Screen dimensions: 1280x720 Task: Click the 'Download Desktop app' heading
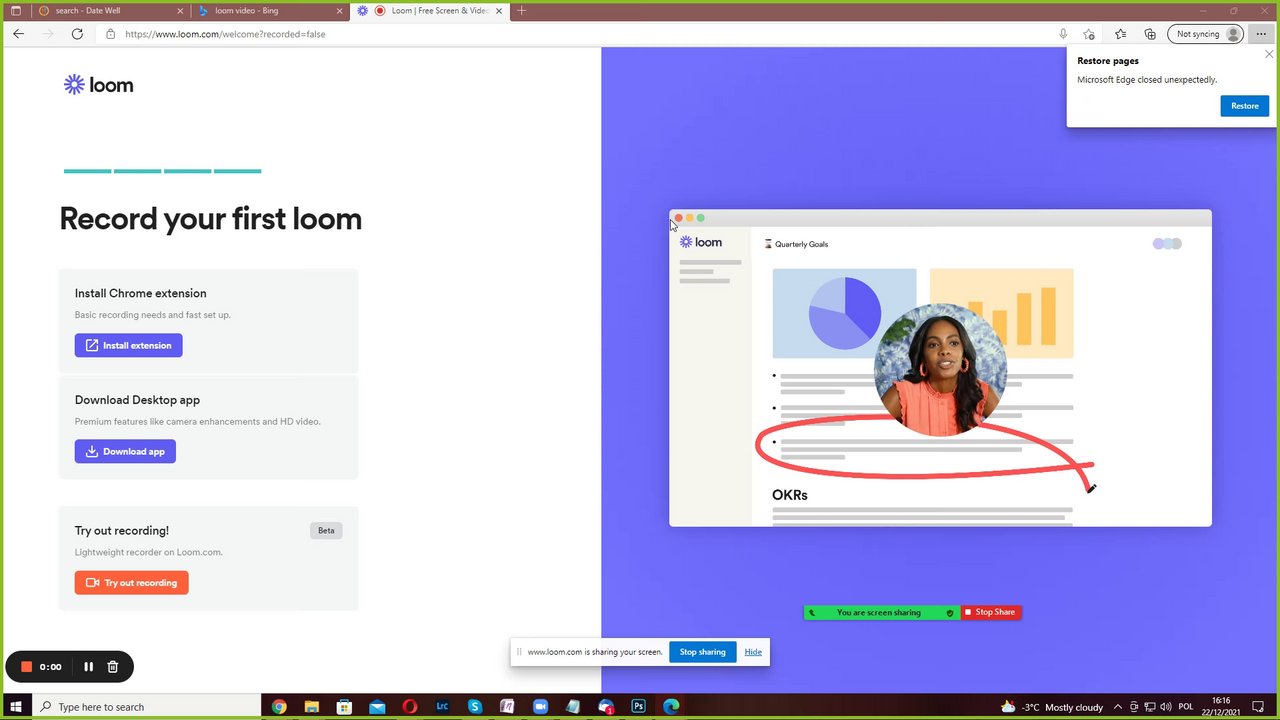pyautogui.click(x=137, y=400)
